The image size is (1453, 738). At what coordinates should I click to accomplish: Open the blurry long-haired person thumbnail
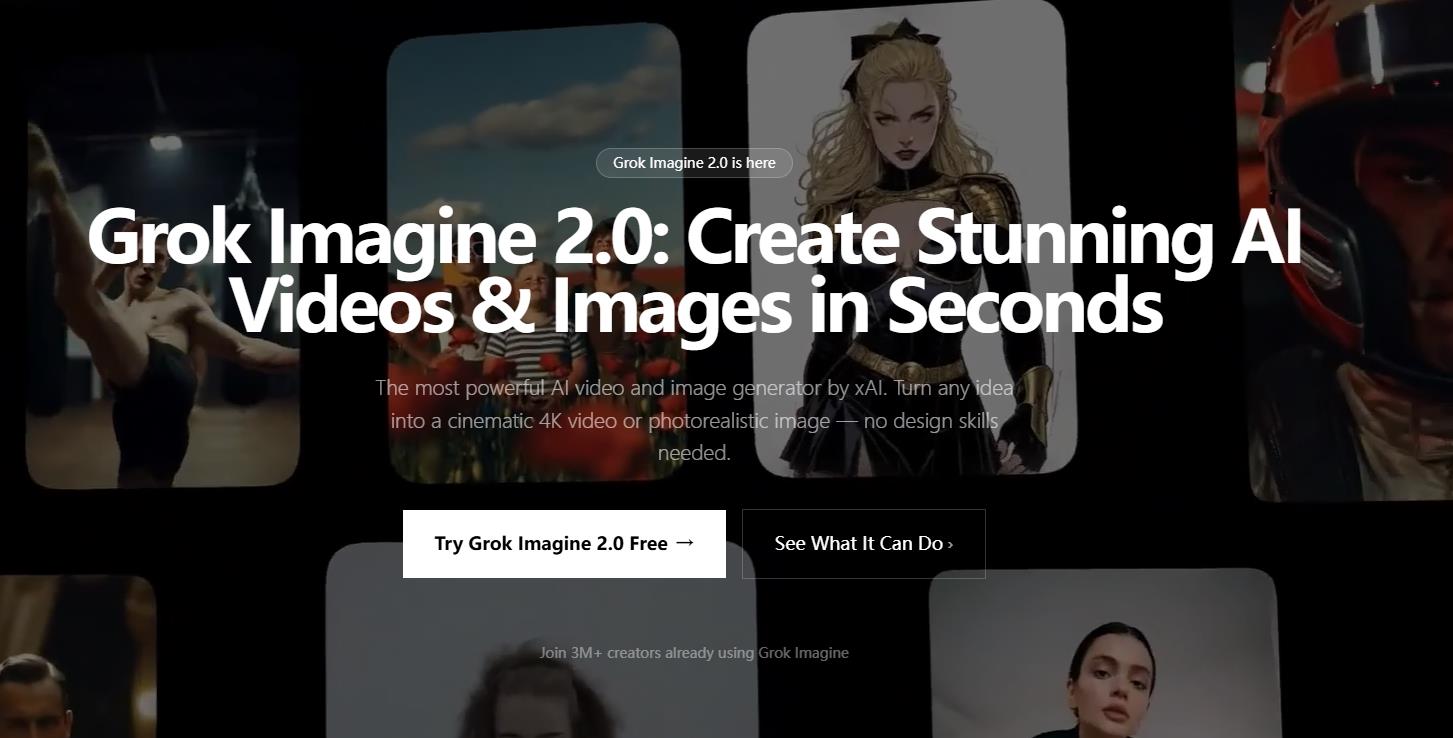tap(540, 690)
